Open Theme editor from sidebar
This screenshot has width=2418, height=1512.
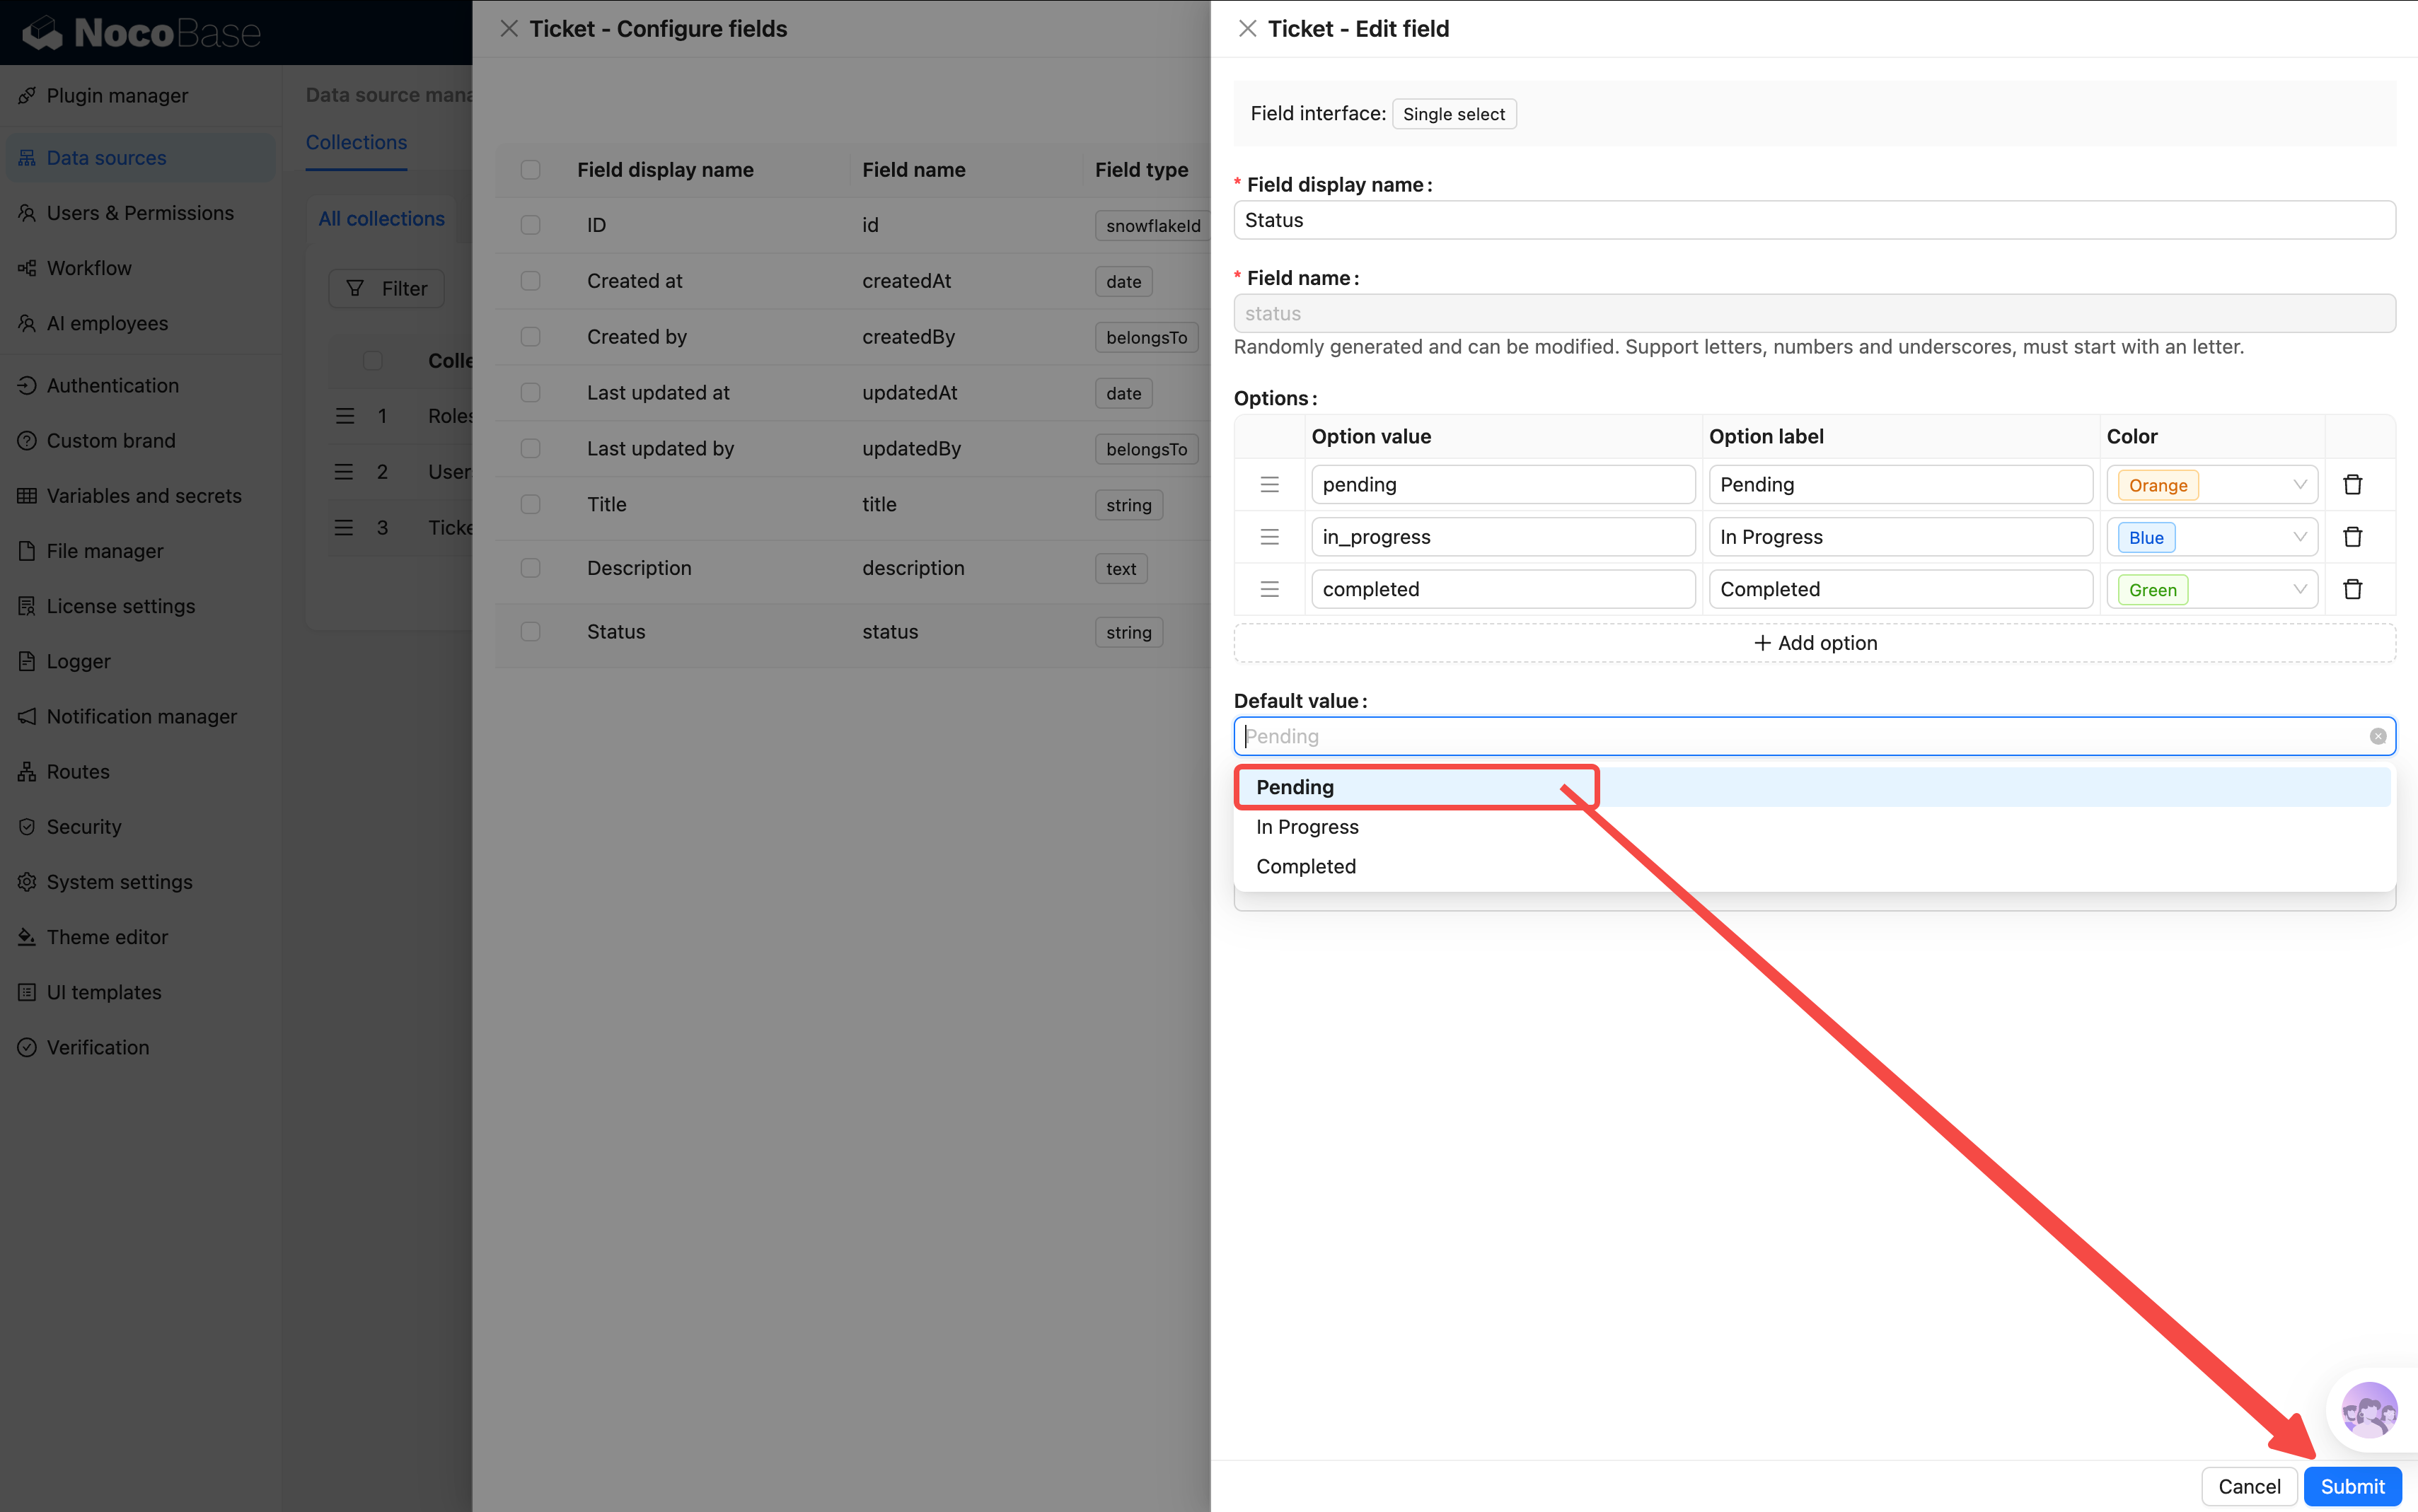107,937
